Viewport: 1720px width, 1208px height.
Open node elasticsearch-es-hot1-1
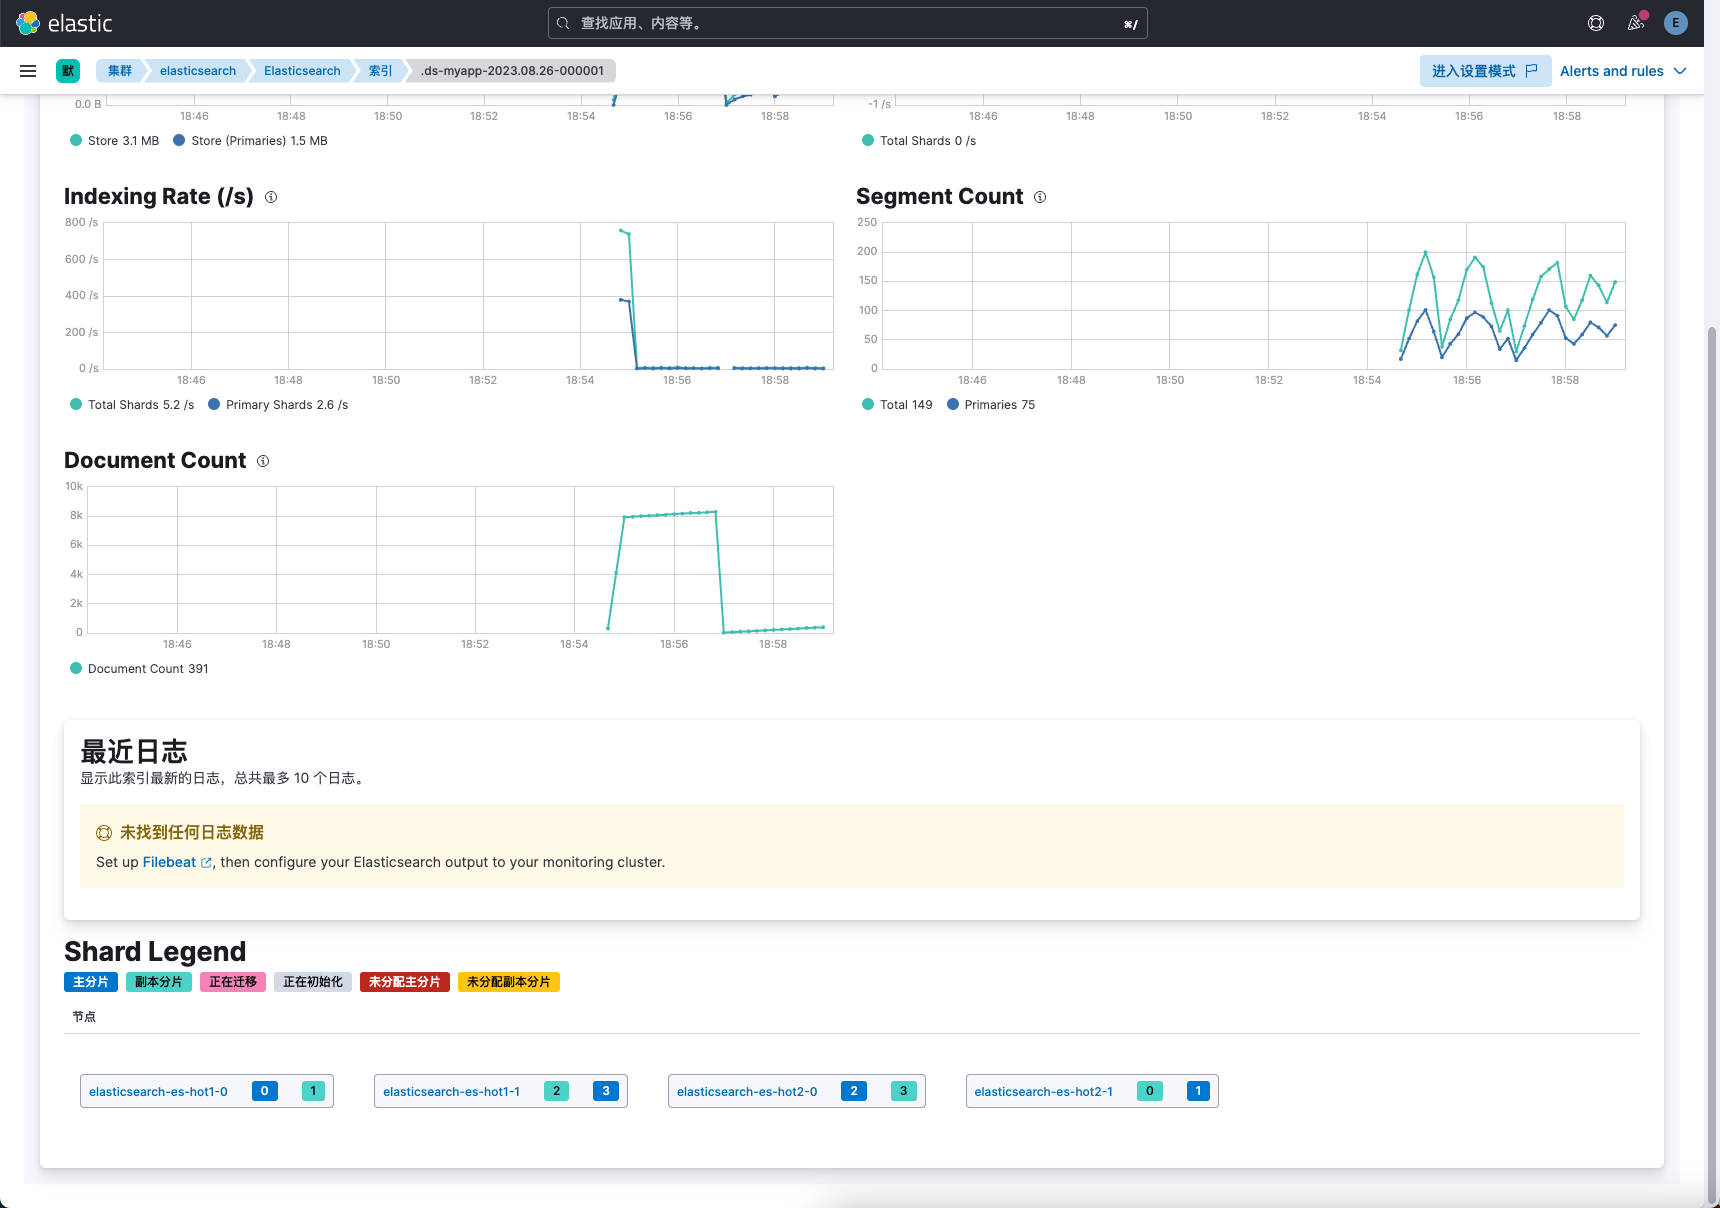451,1092
